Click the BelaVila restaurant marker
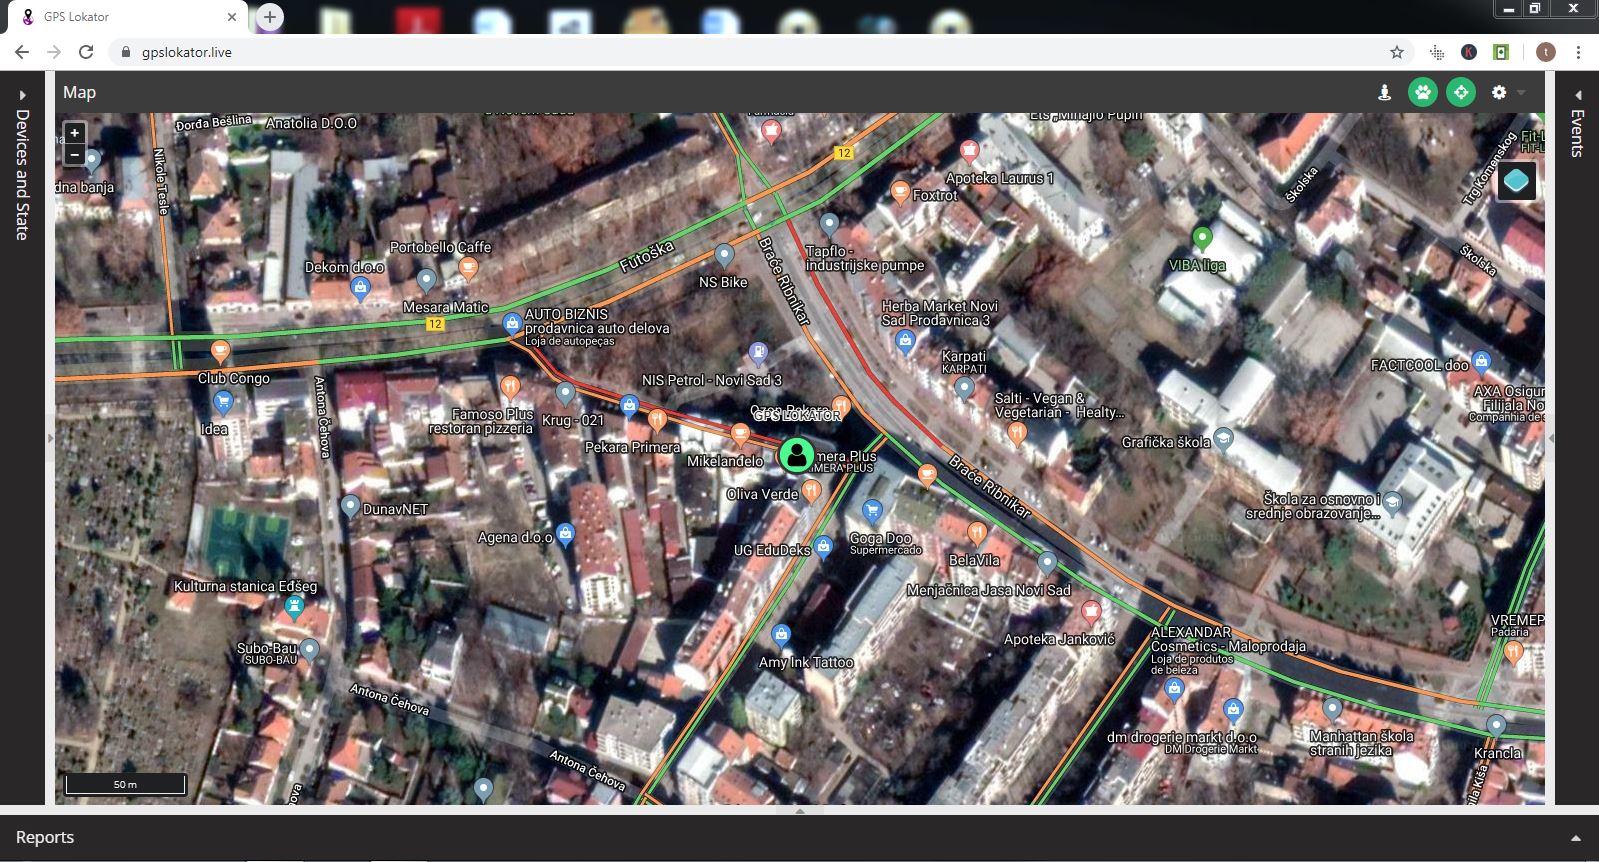 [977, 533]
